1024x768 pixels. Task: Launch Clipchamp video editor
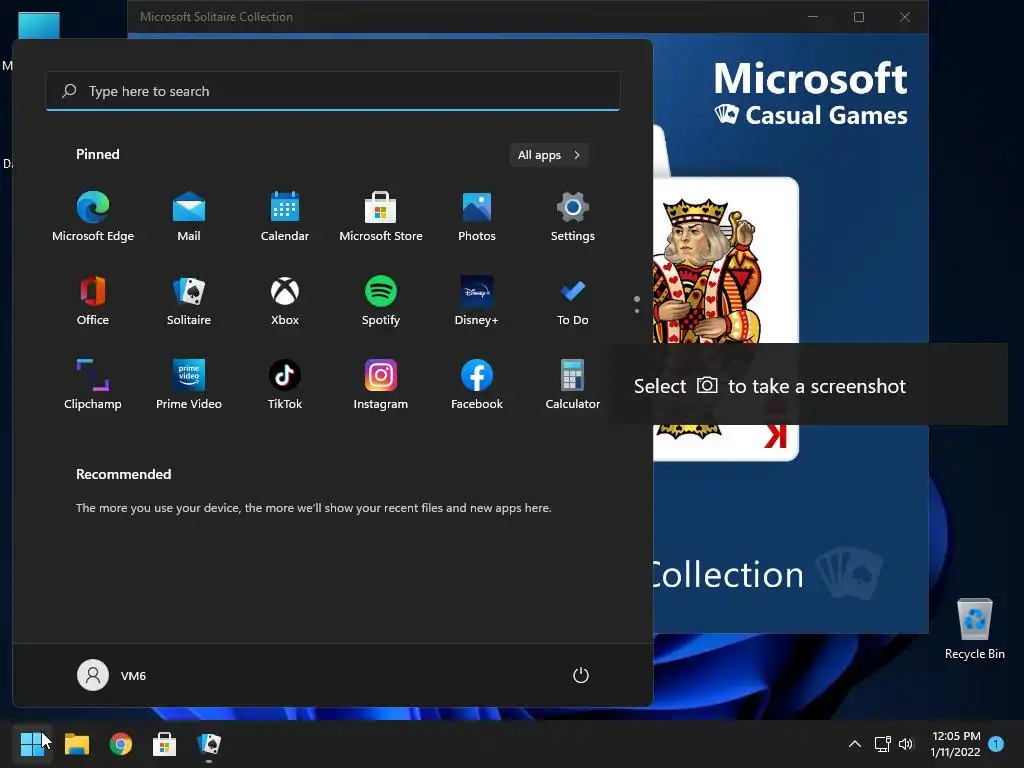click(x=93, y=384)
